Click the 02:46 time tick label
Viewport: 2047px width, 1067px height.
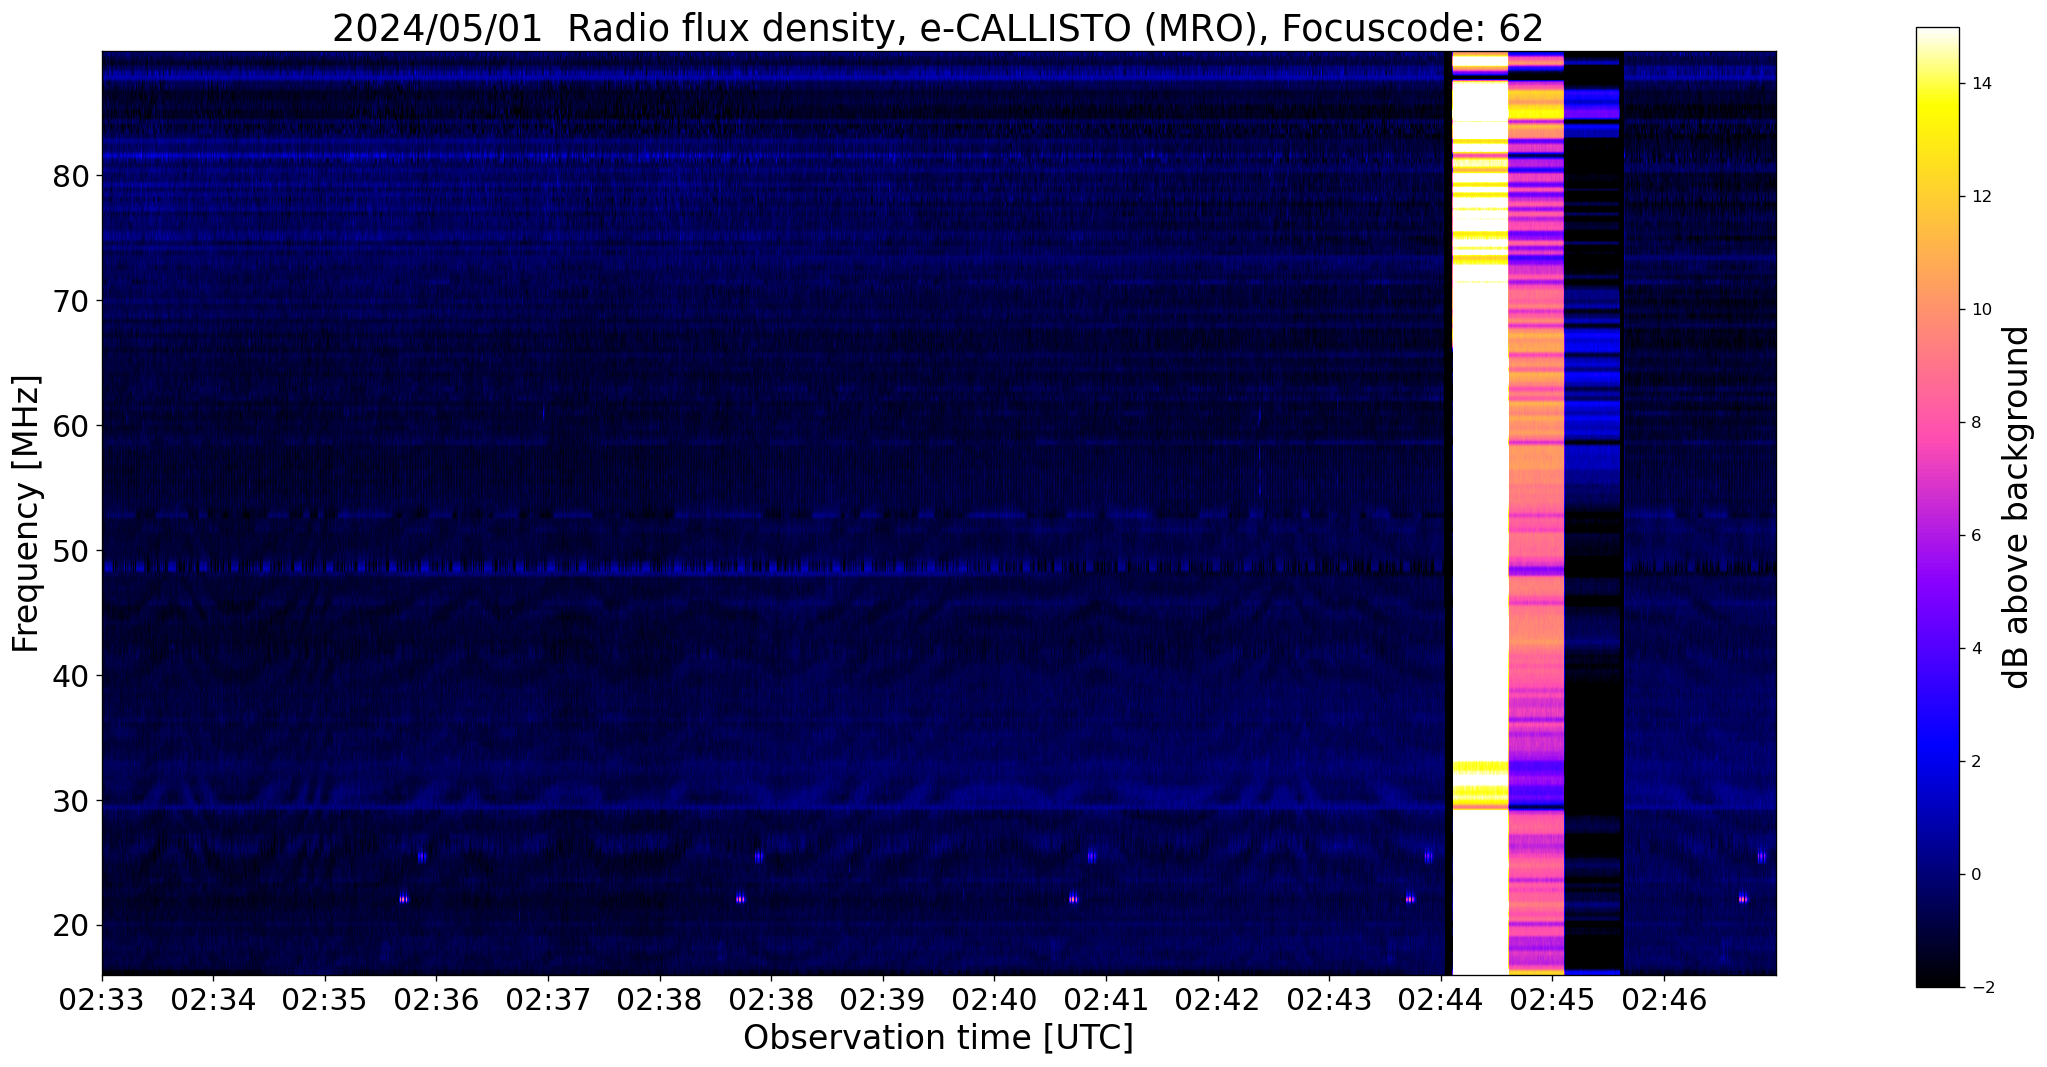[x=1664, y=998]
